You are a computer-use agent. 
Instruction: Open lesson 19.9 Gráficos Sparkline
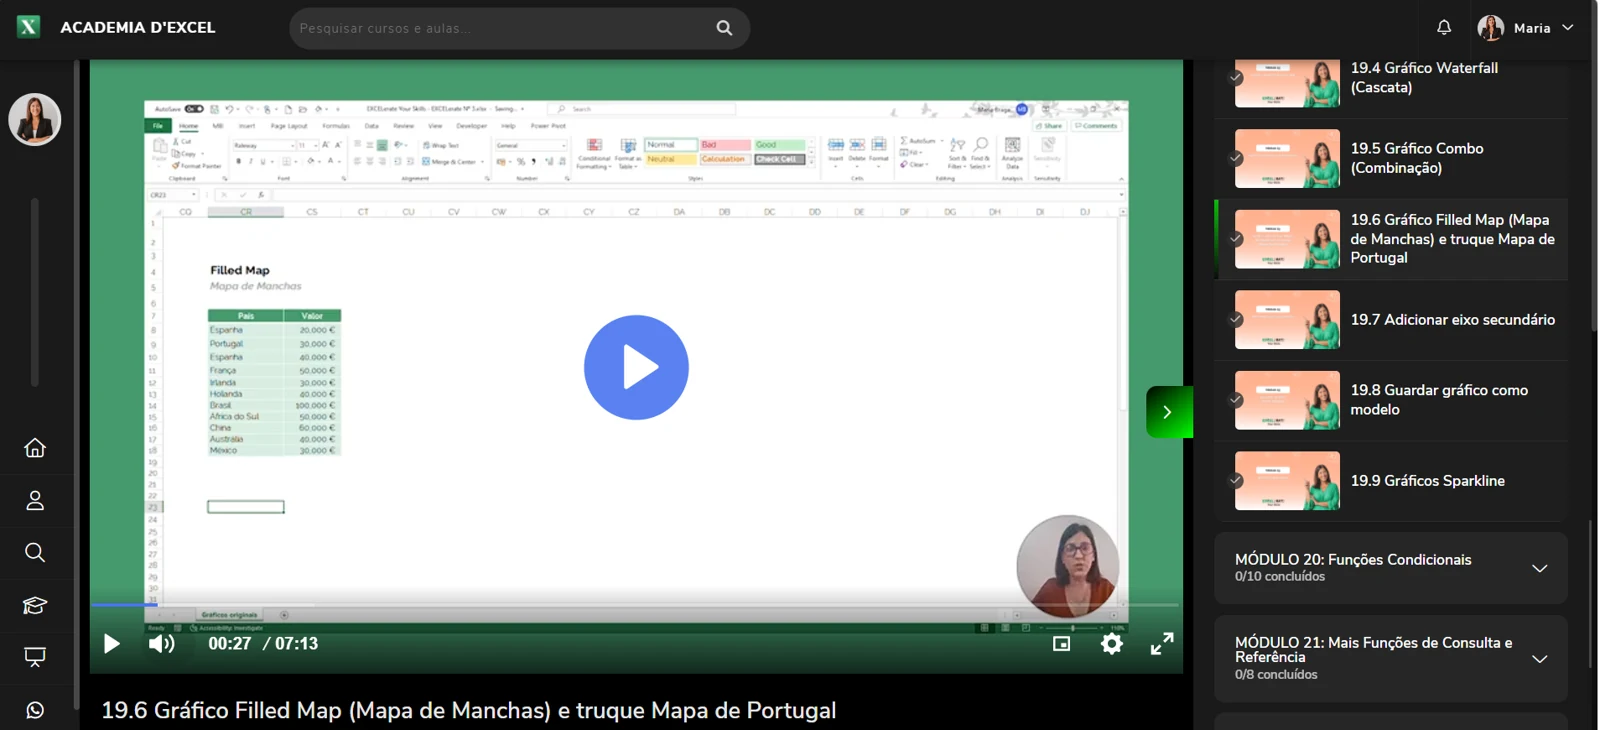[1391, 481]
